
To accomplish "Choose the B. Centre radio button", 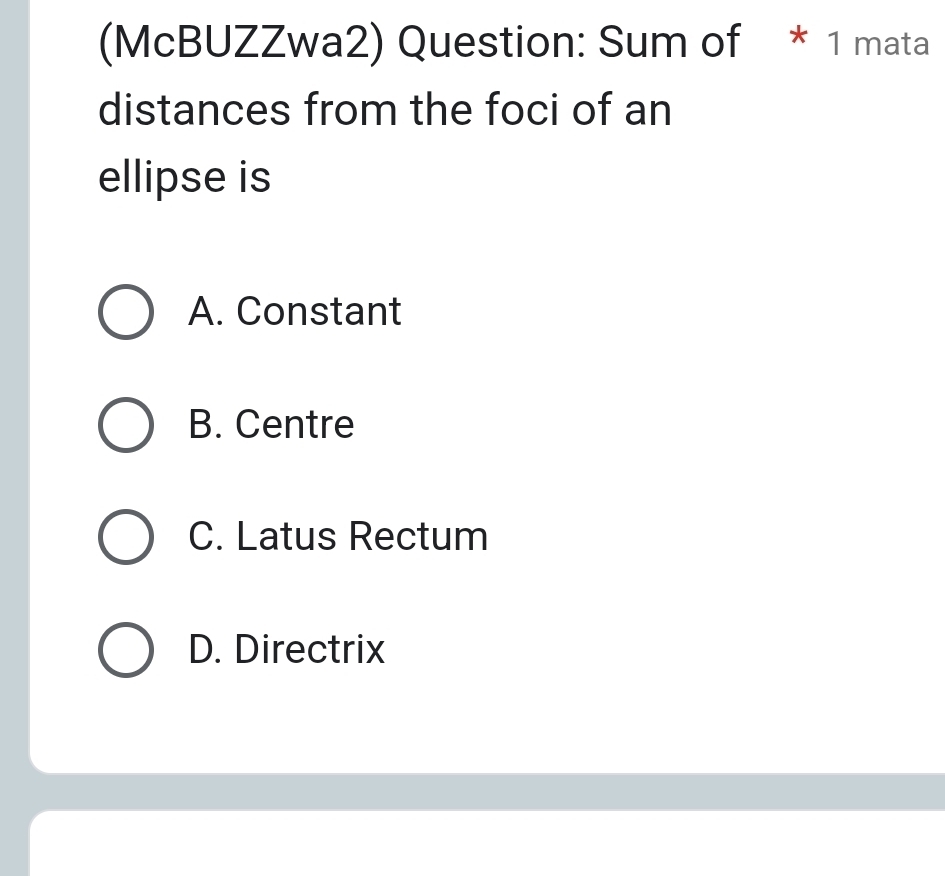I will click(127, 426).
